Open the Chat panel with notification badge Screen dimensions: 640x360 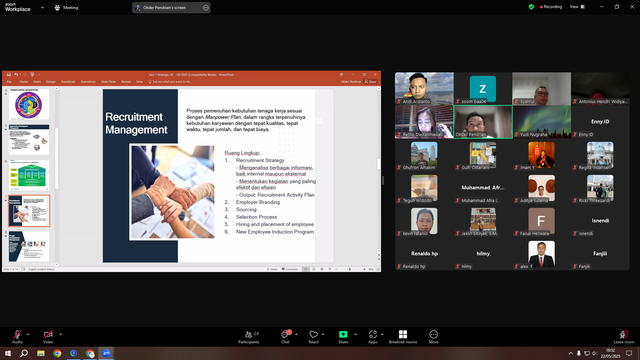[x=285, y=337]
